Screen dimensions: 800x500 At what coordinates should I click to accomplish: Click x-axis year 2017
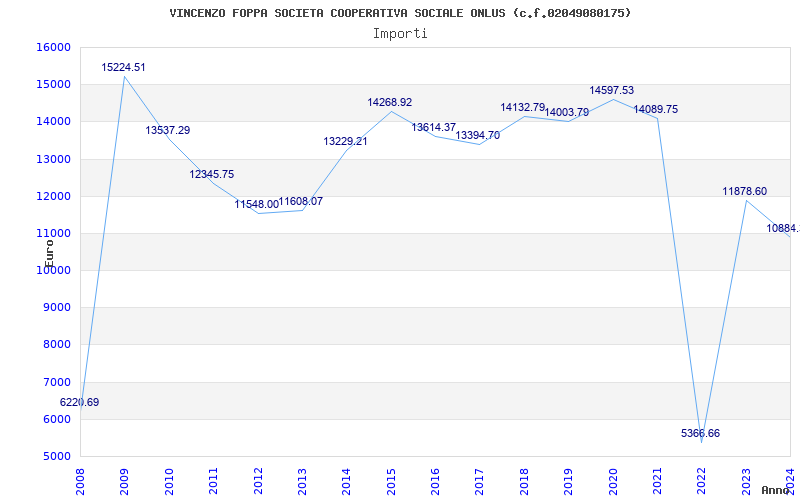click(x=480, y=481)
